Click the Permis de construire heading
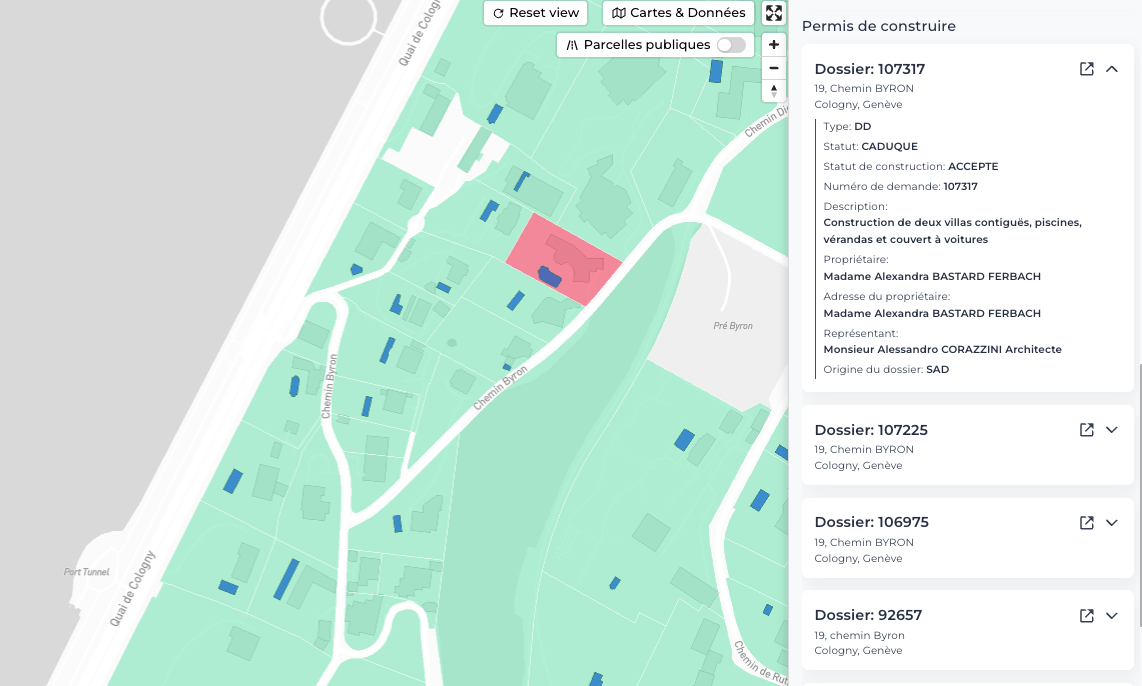This screenshot has width=1142, height=686. (x=878, y=26)
